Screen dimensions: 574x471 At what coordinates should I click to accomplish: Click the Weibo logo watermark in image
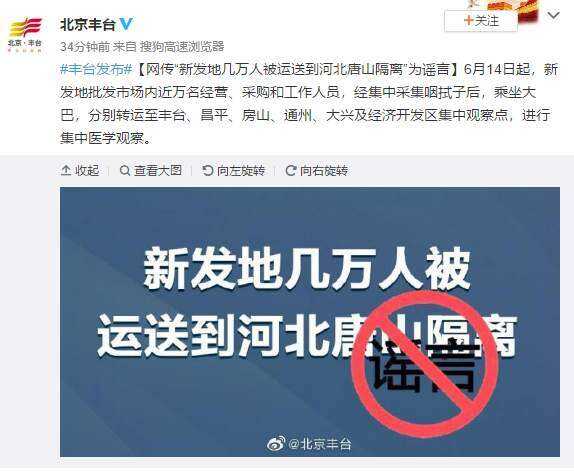[277, 444]
